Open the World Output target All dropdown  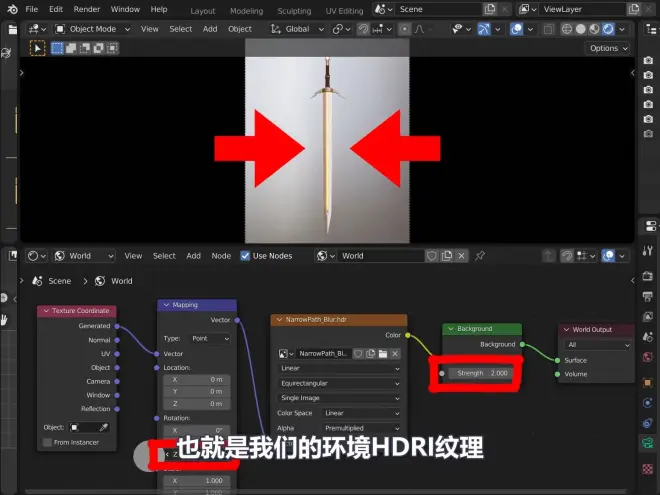(x=597, y=345)
